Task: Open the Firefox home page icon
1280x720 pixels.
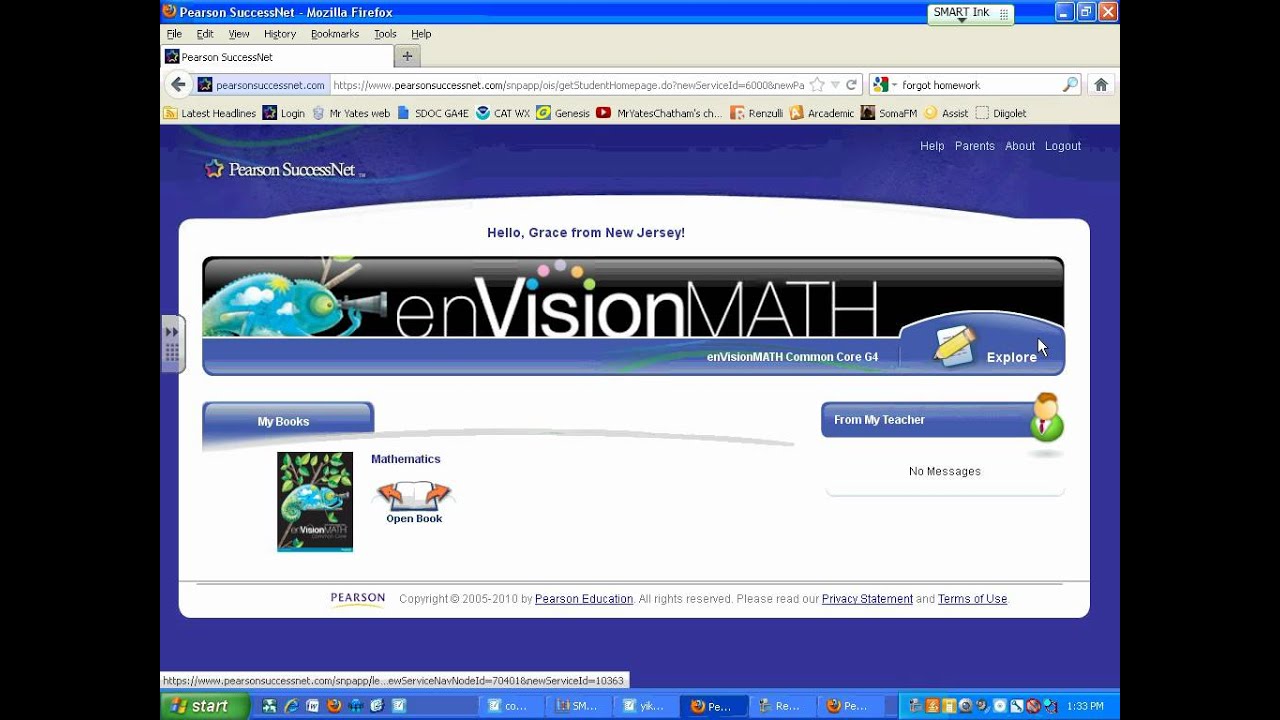Action: click(1101, 85)
